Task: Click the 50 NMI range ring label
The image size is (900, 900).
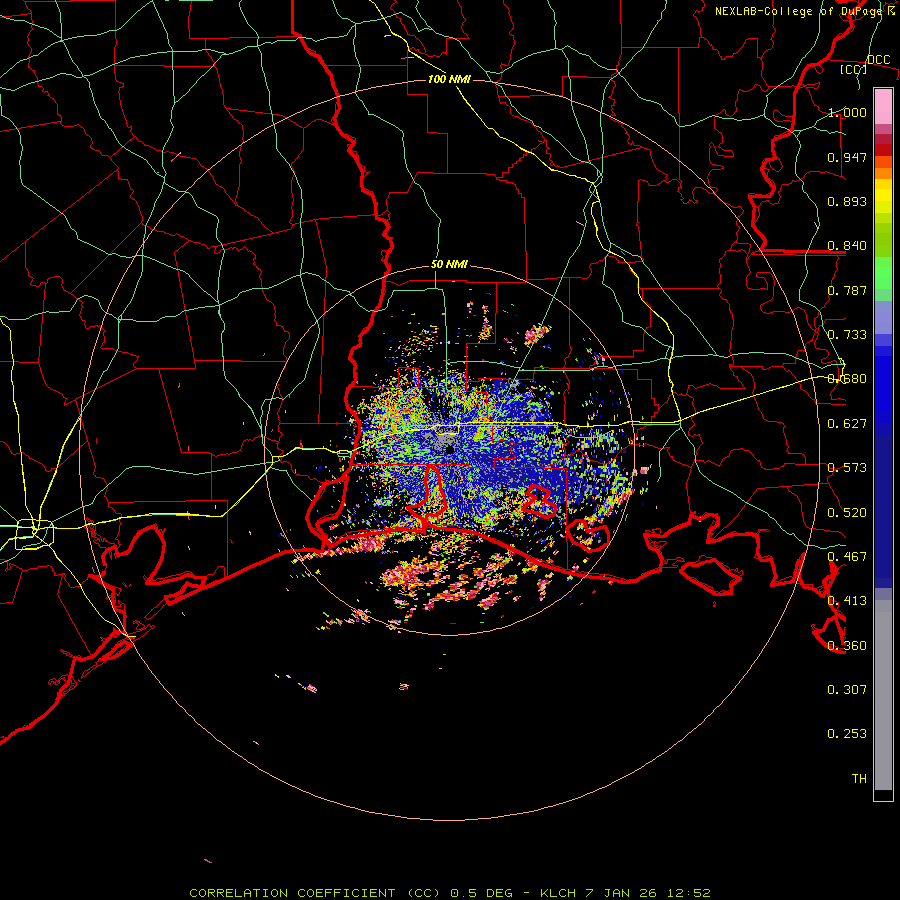Action: 449,265
